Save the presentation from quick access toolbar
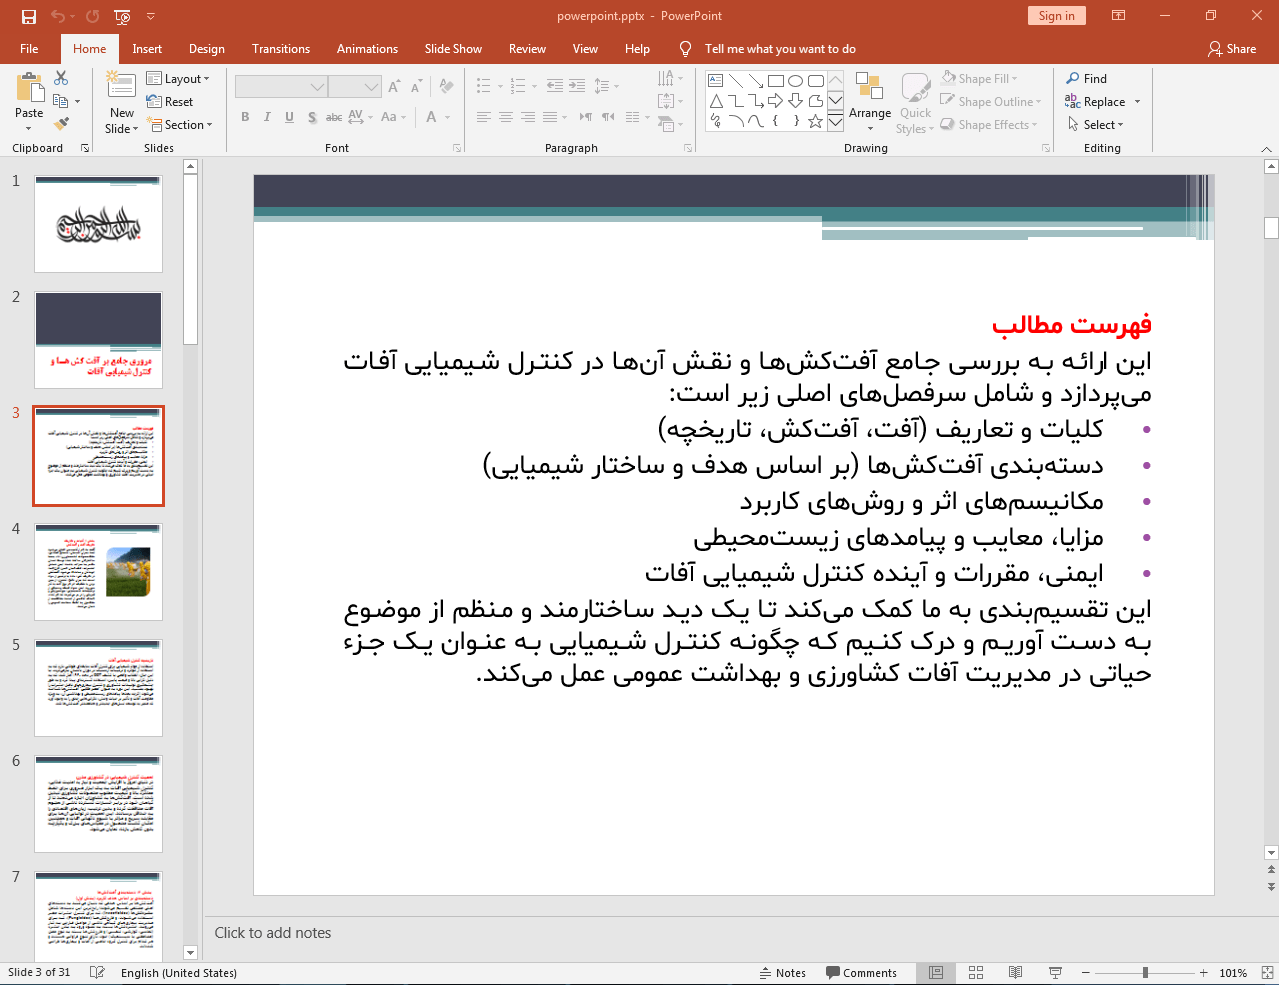 tap(28, 16)
